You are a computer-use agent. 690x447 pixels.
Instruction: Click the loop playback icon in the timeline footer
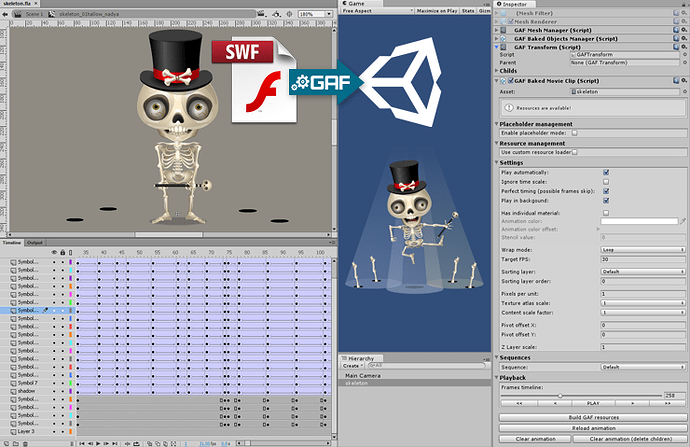(136, 443)
